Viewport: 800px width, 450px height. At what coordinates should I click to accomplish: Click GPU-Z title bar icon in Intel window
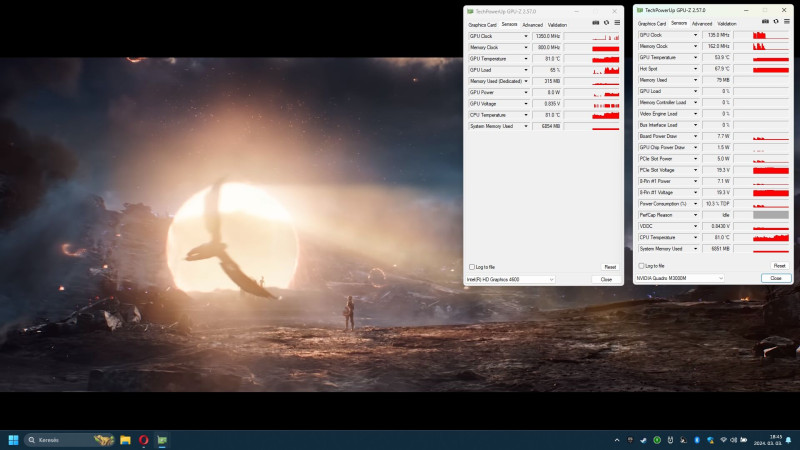click(470, 11)
